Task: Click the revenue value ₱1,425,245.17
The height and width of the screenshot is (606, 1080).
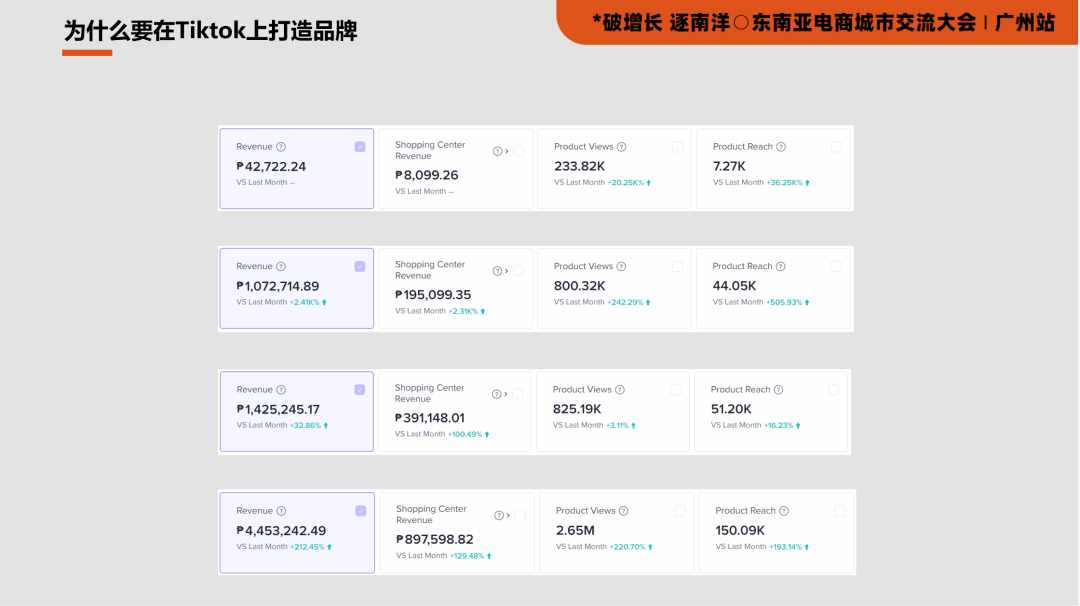Action: 278,410
